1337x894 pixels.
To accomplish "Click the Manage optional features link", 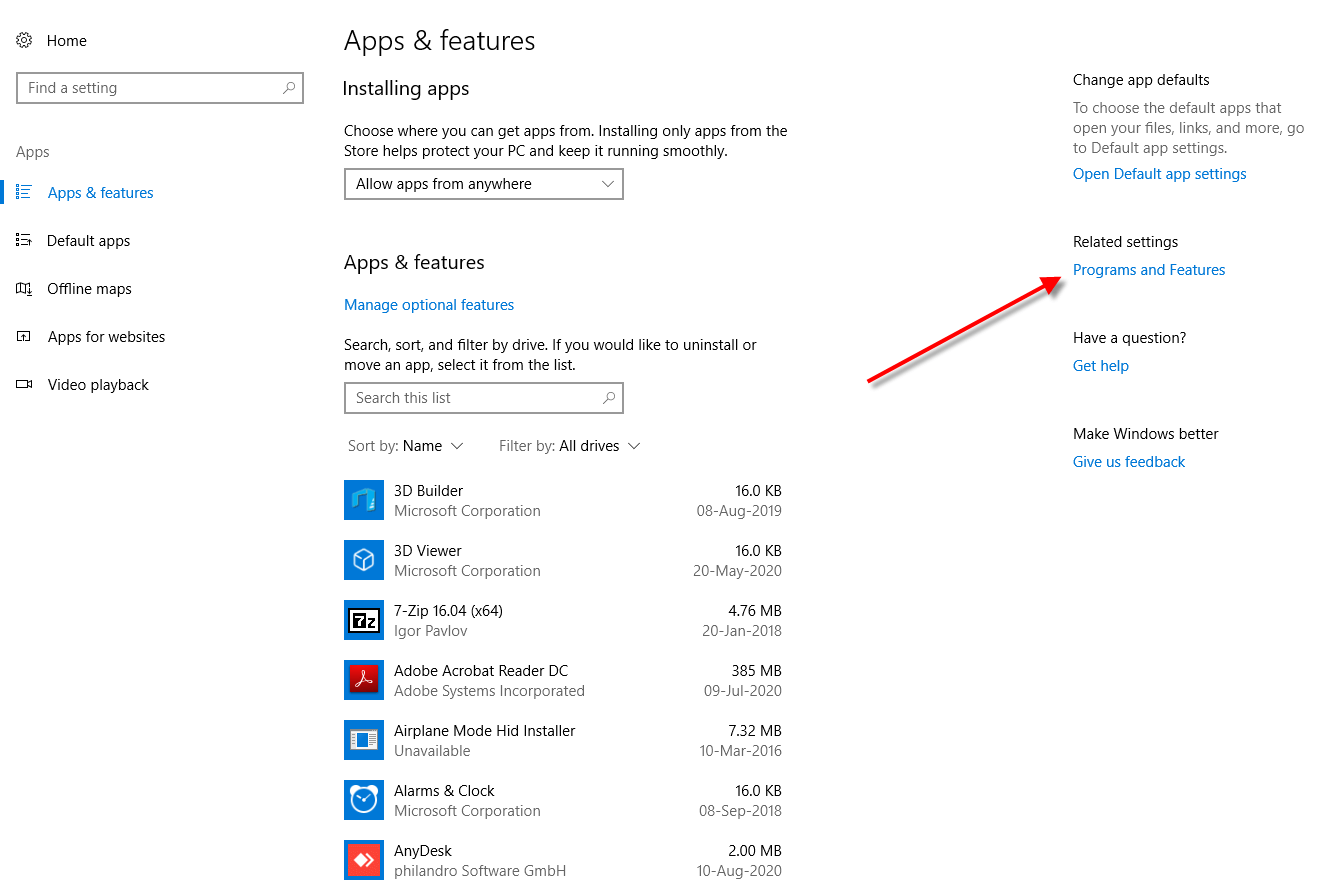I will point(429,305).
